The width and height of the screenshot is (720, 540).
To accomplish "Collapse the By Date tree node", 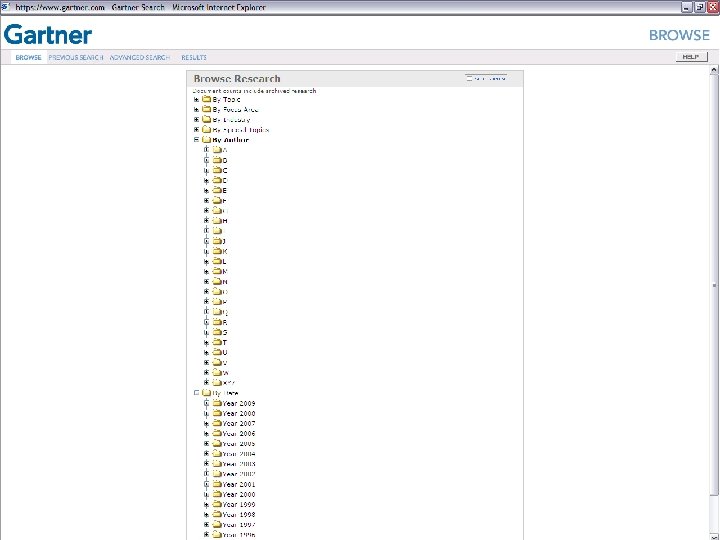I will coord(197,393).
